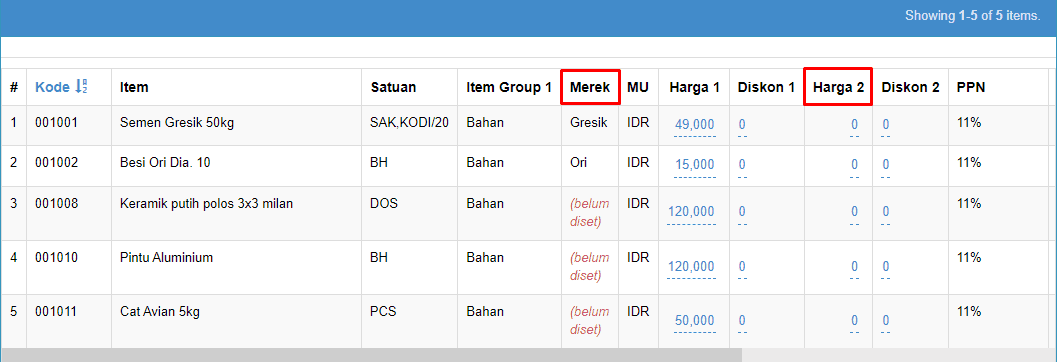Set Merek for Keramik putih polos row
Image resolution: width=1059 pixels, height=362 pixels.
click(590, 213)
